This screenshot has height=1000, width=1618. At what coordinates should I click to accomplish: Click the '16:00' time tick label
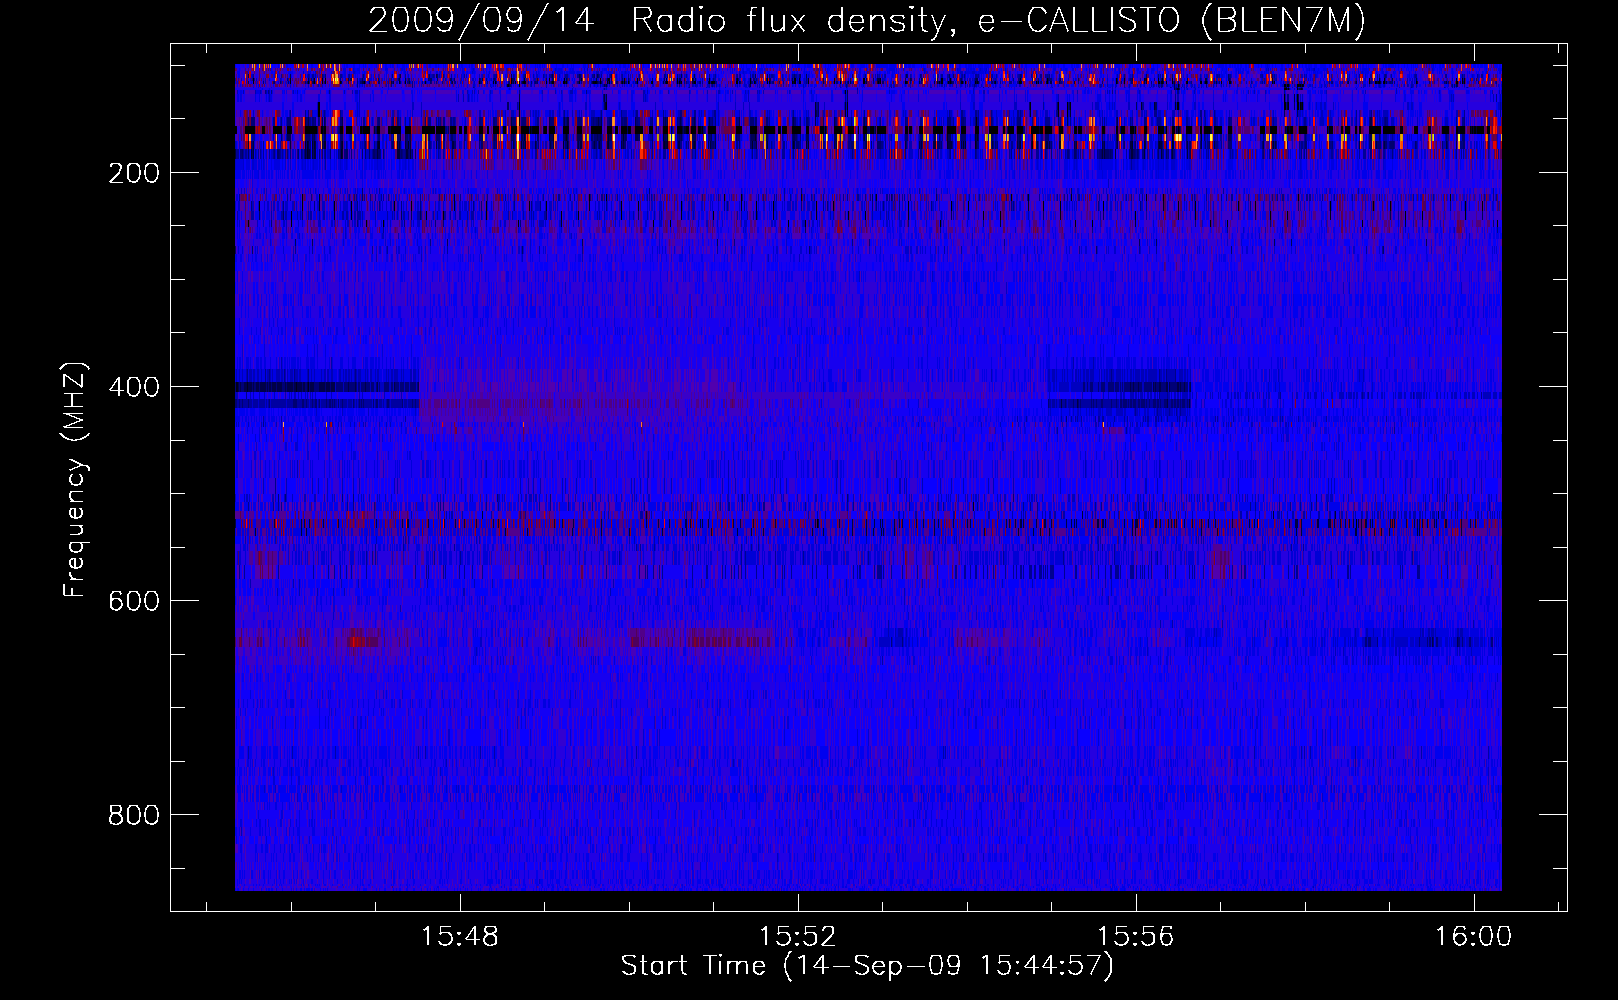pos(1473,937)
